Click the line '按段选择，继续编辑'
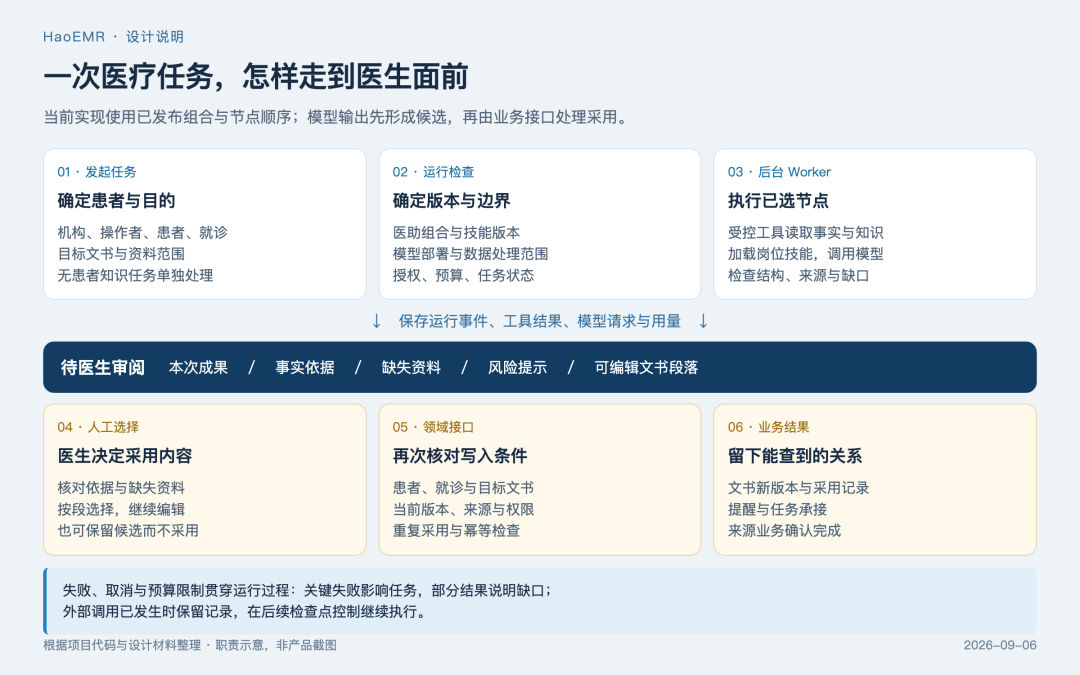 [x=121, y=509]
